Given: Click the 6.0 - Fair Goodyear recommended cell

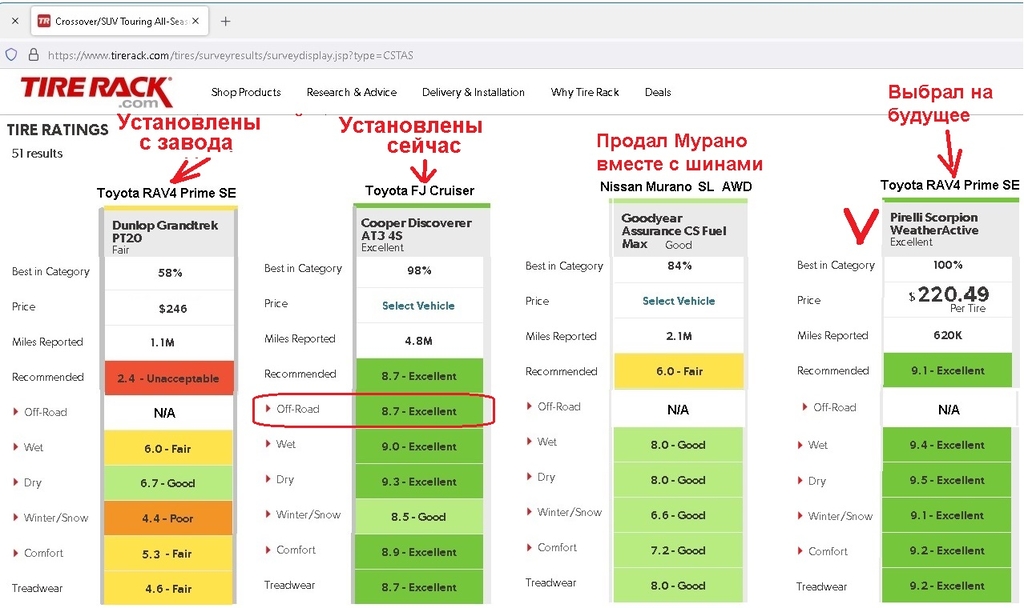Looking at the screenshot, I should (x=679, y=371).
